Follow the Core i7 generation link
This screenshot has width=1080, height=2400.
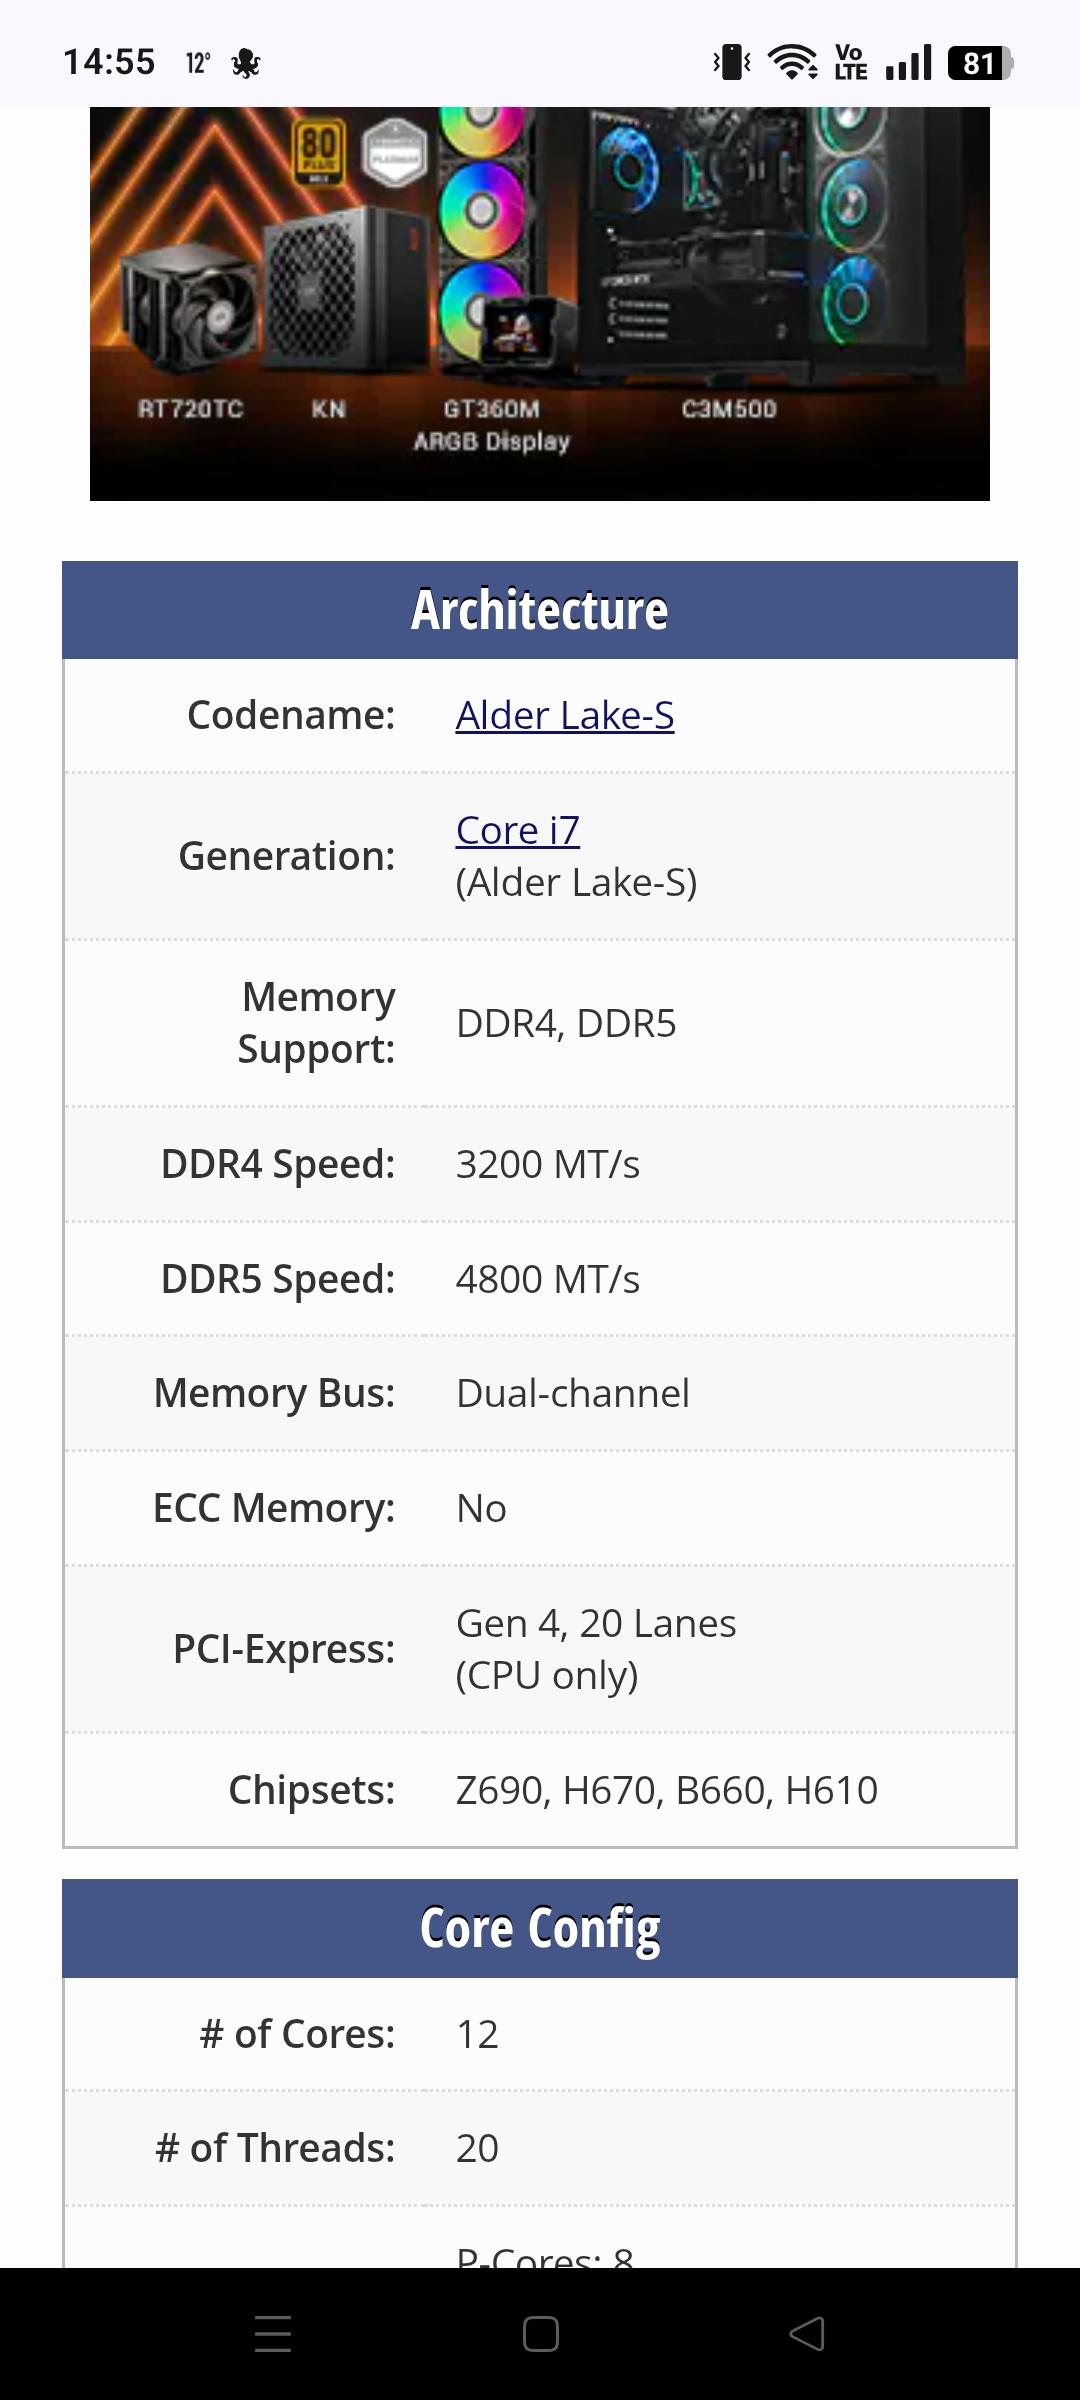coord(517,830)
